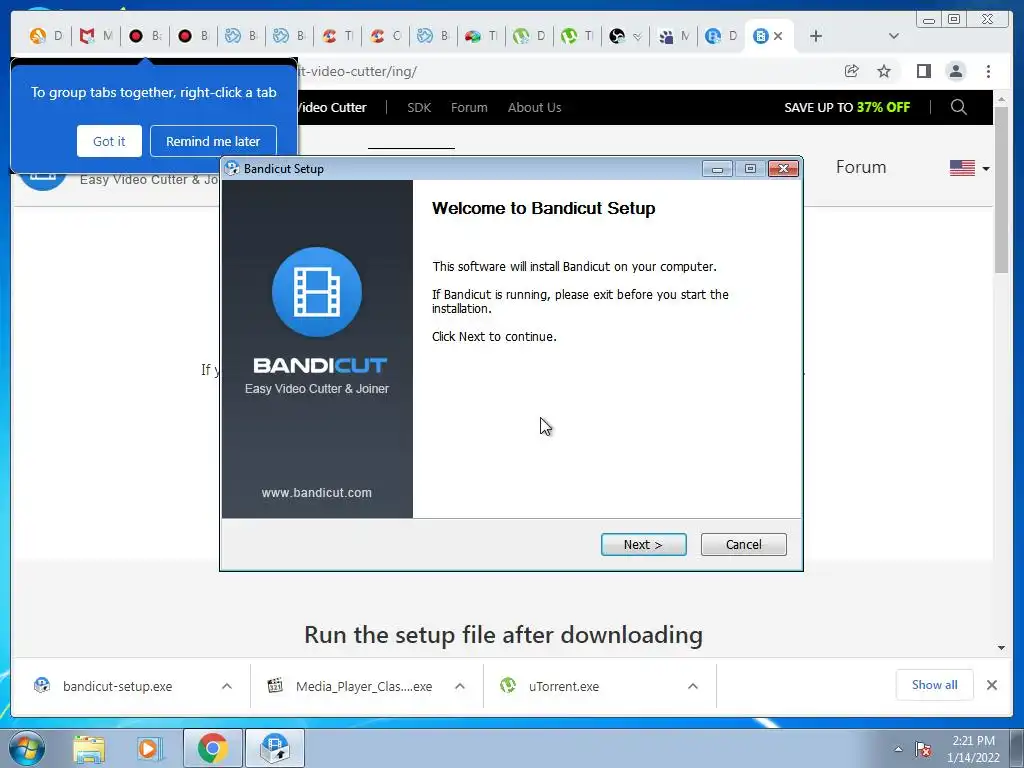Open Windows Media Player from taskbar
The image size is (1024, 768).
click(150, 749)
